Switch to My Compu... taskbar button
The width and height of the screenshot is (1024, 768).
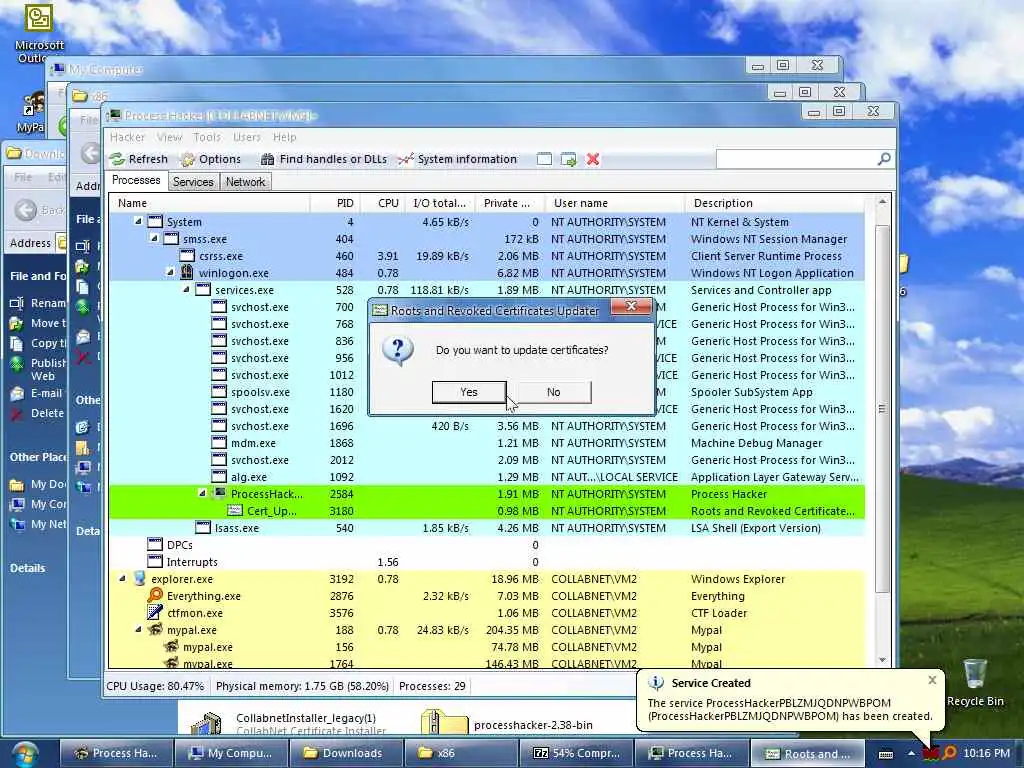(230, 753)
